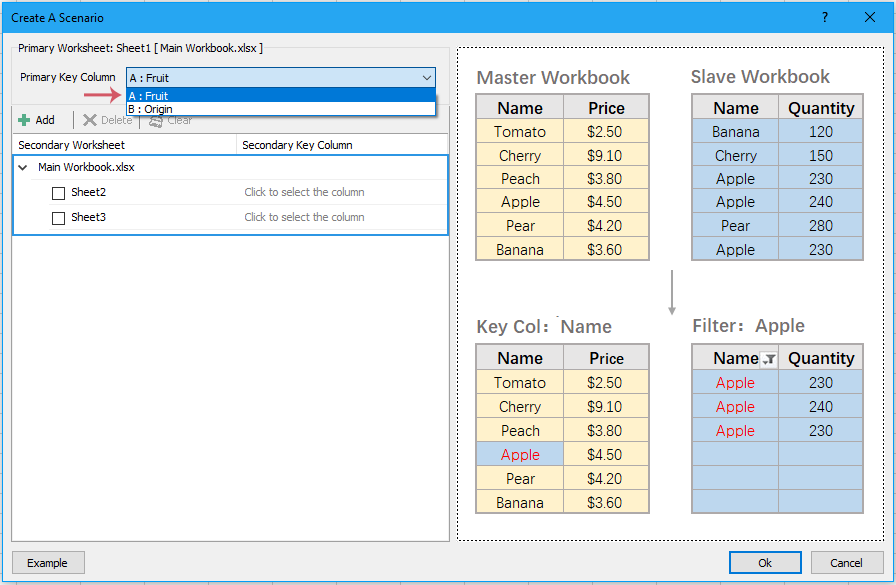Image resolution: width=896 pixels, height=585 pixels.
Task: Collapse the Main Workbook.xlsx tree node
Action: pos(24,166)
